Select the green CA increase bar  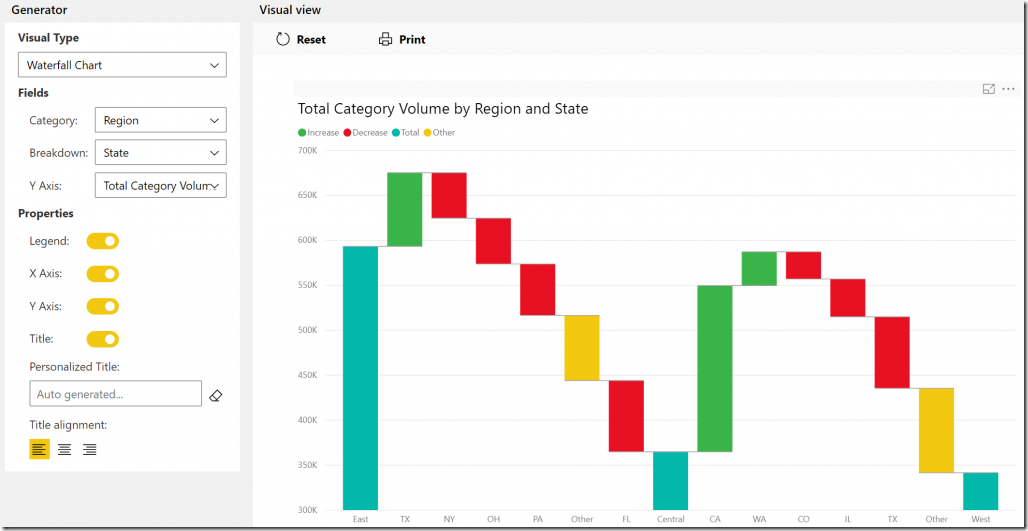tap(715, 368)
